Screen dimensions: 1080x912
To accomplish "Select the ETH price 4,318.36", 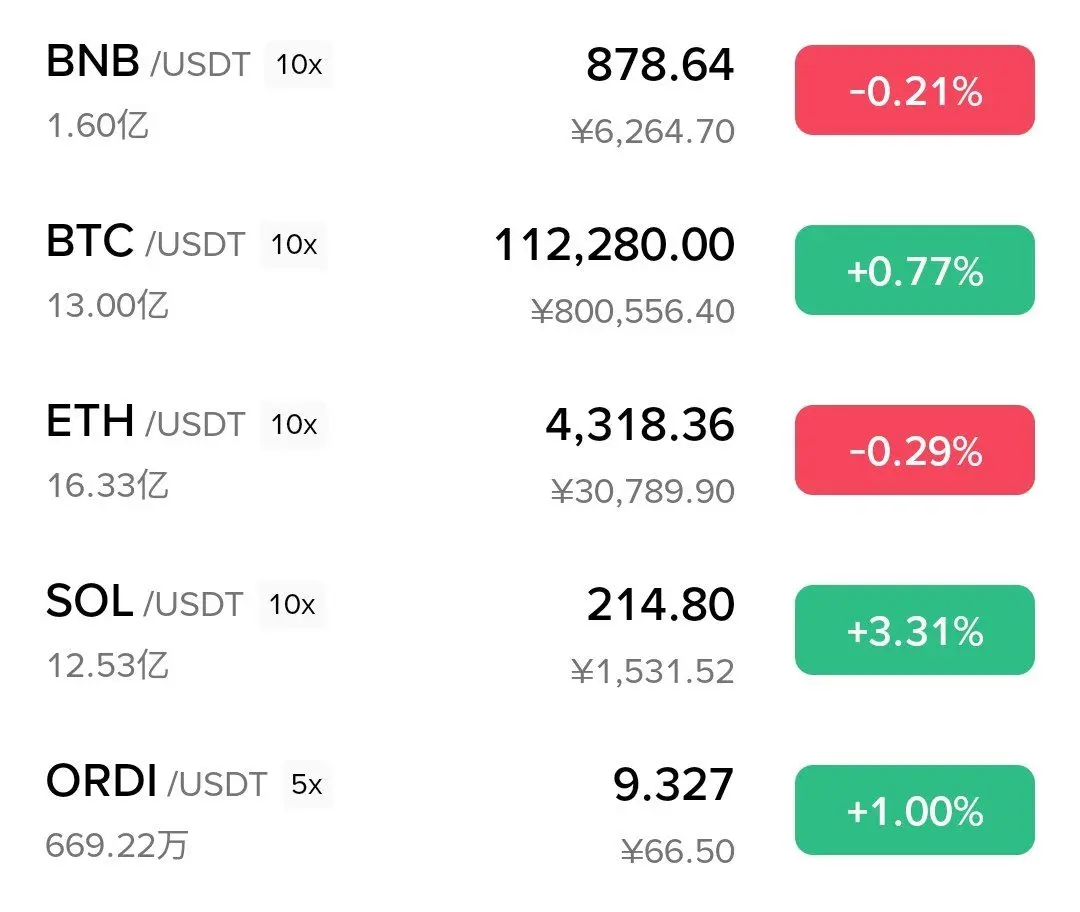I will 640,425.
